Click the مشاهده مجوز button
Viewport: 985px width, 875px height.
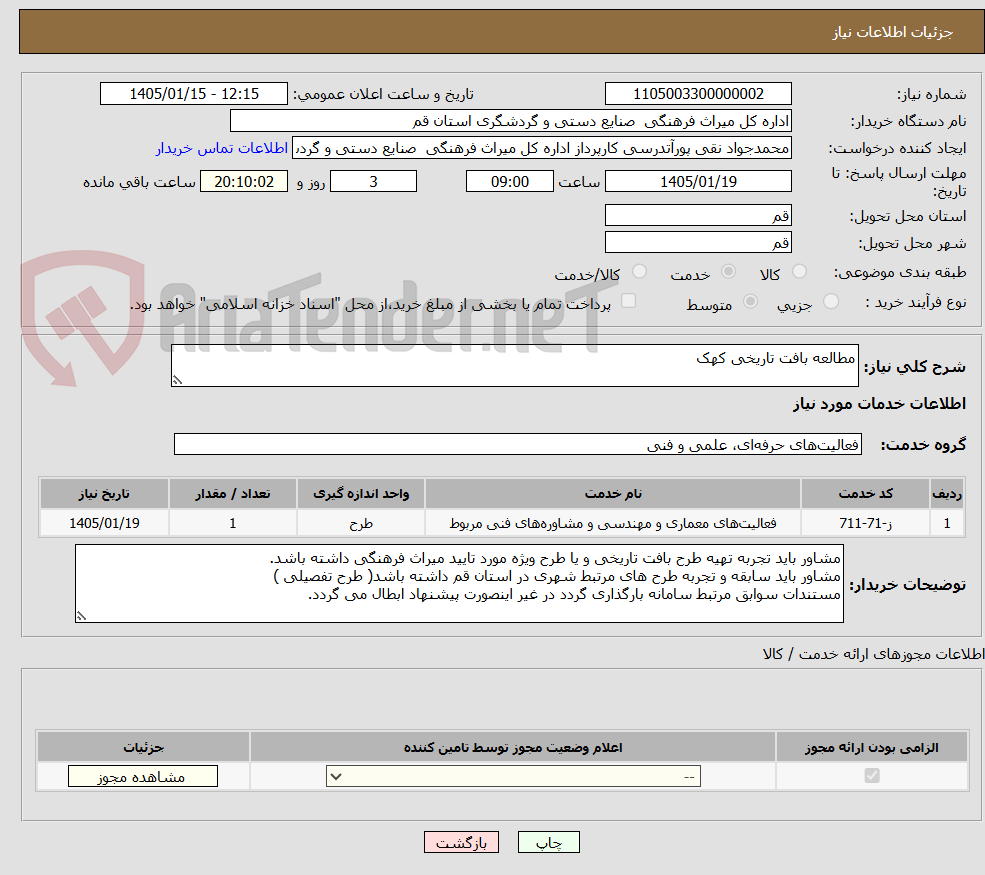143,776
